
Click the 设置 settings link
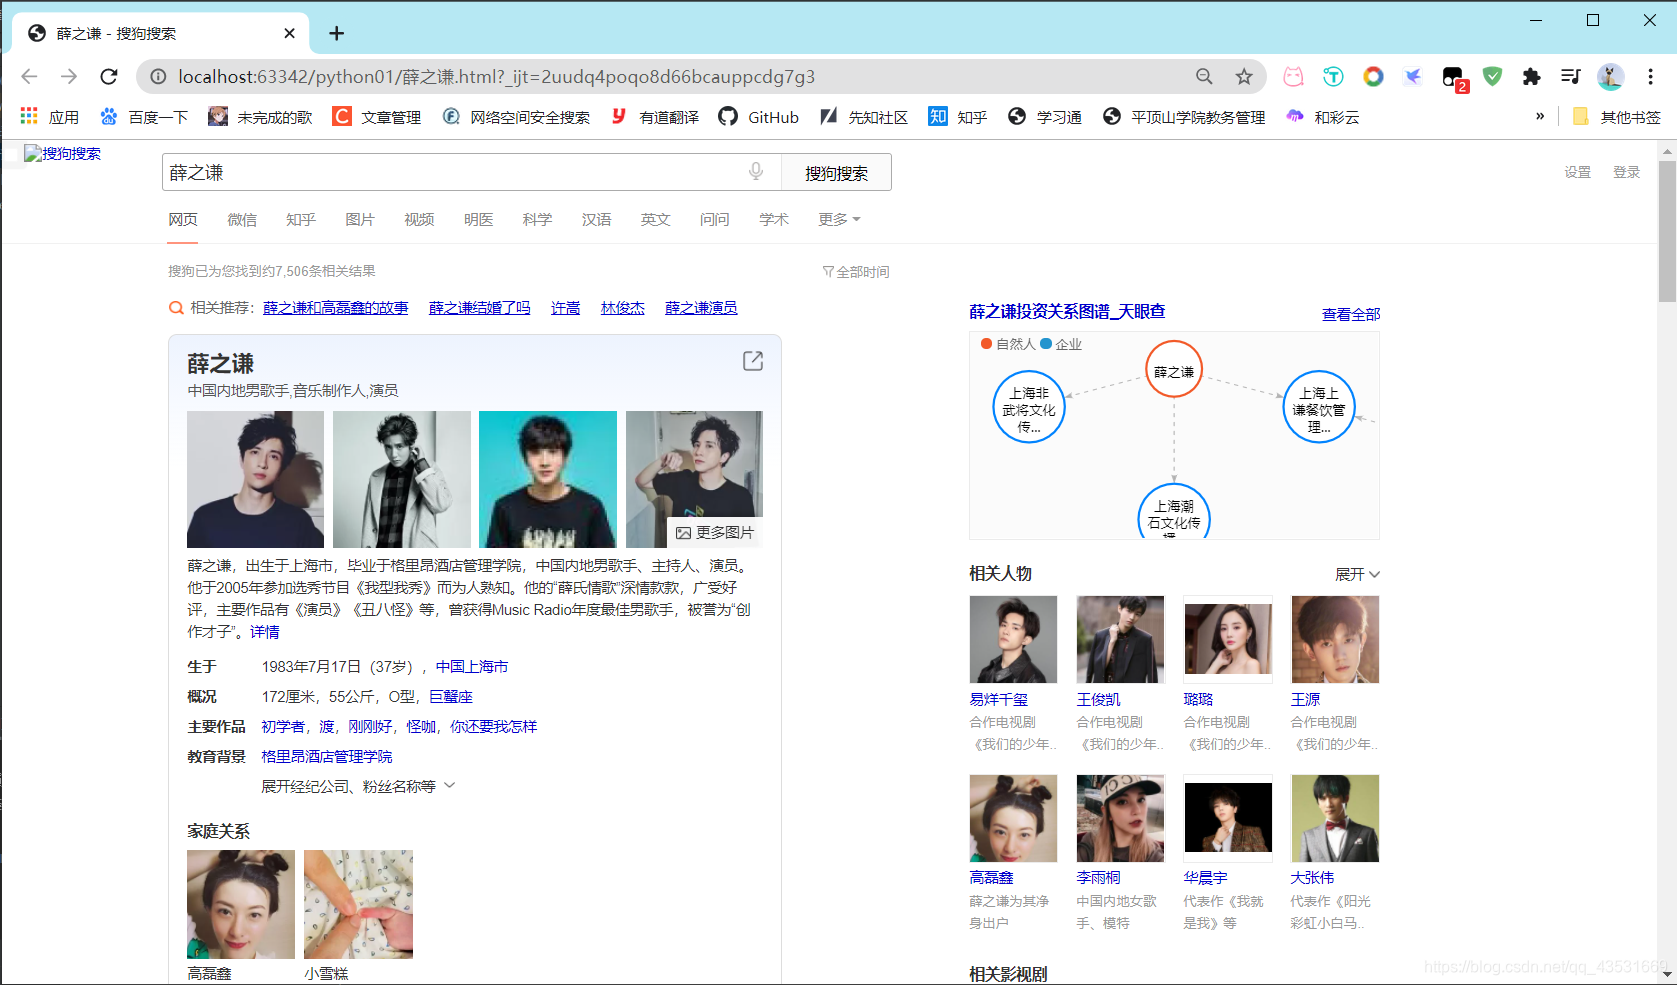[1578, 172]
